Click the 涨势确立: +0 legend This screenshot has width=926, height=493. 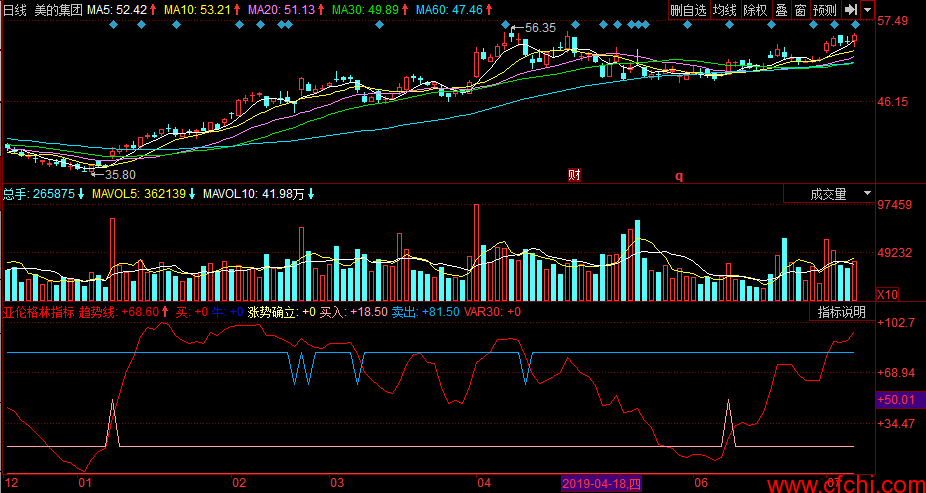282,312
